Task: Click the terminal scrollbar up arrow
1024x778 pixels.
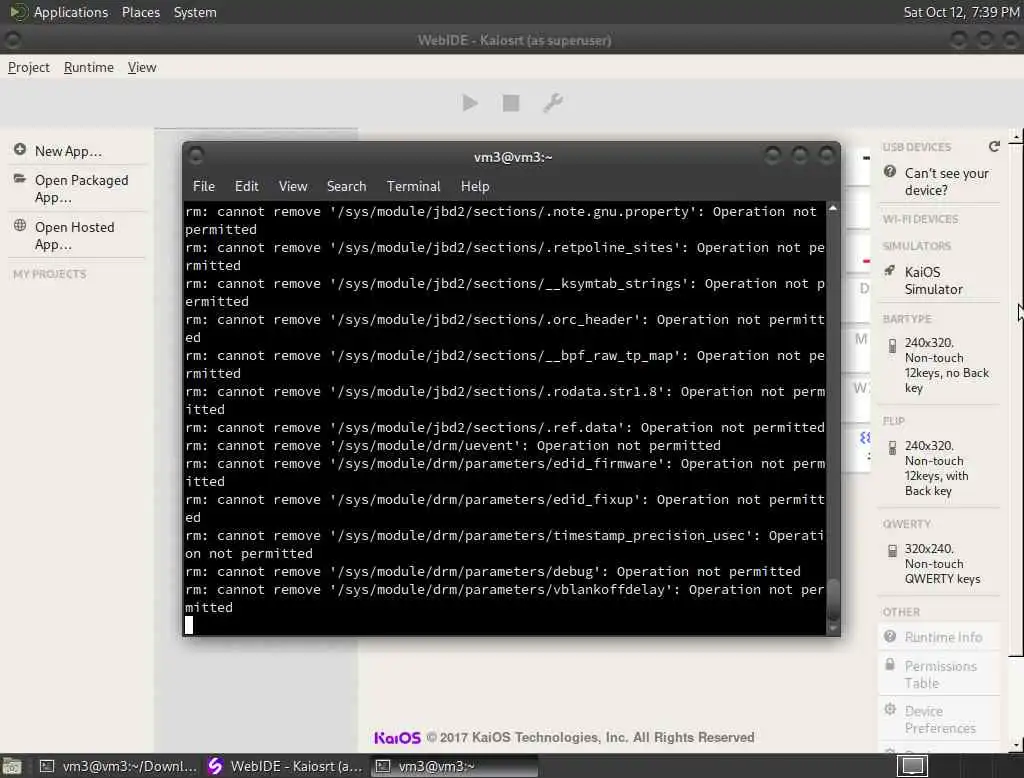Action: point(833,208)
